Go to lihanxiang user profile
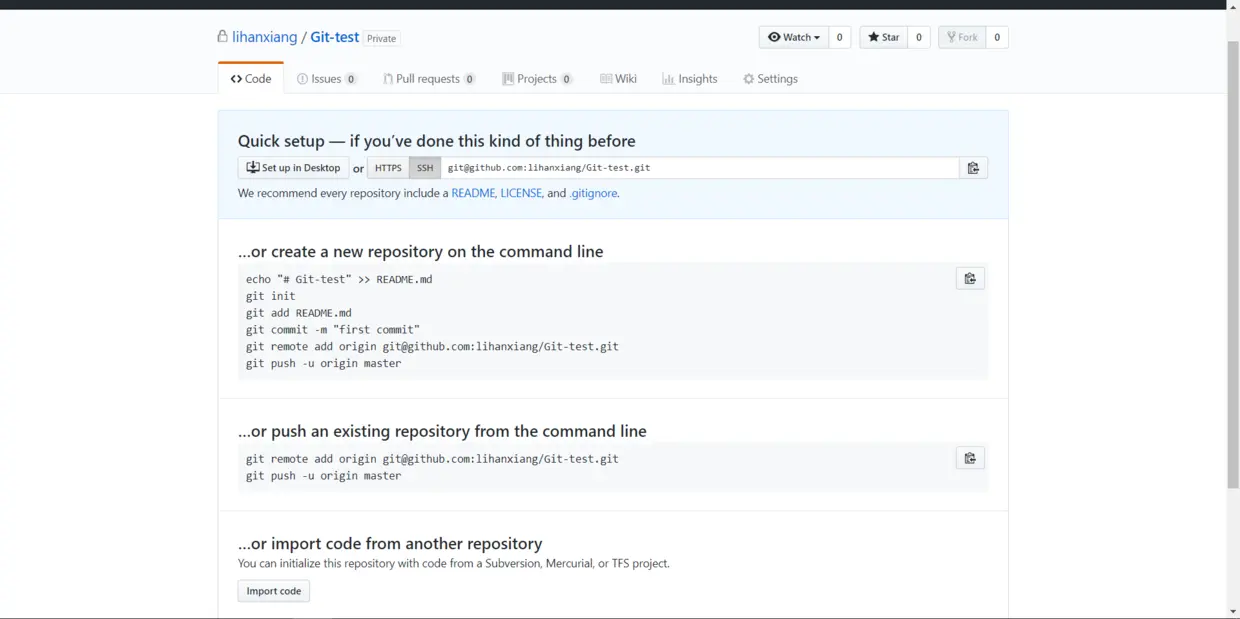1240x619 pixels. click(265, 37)
